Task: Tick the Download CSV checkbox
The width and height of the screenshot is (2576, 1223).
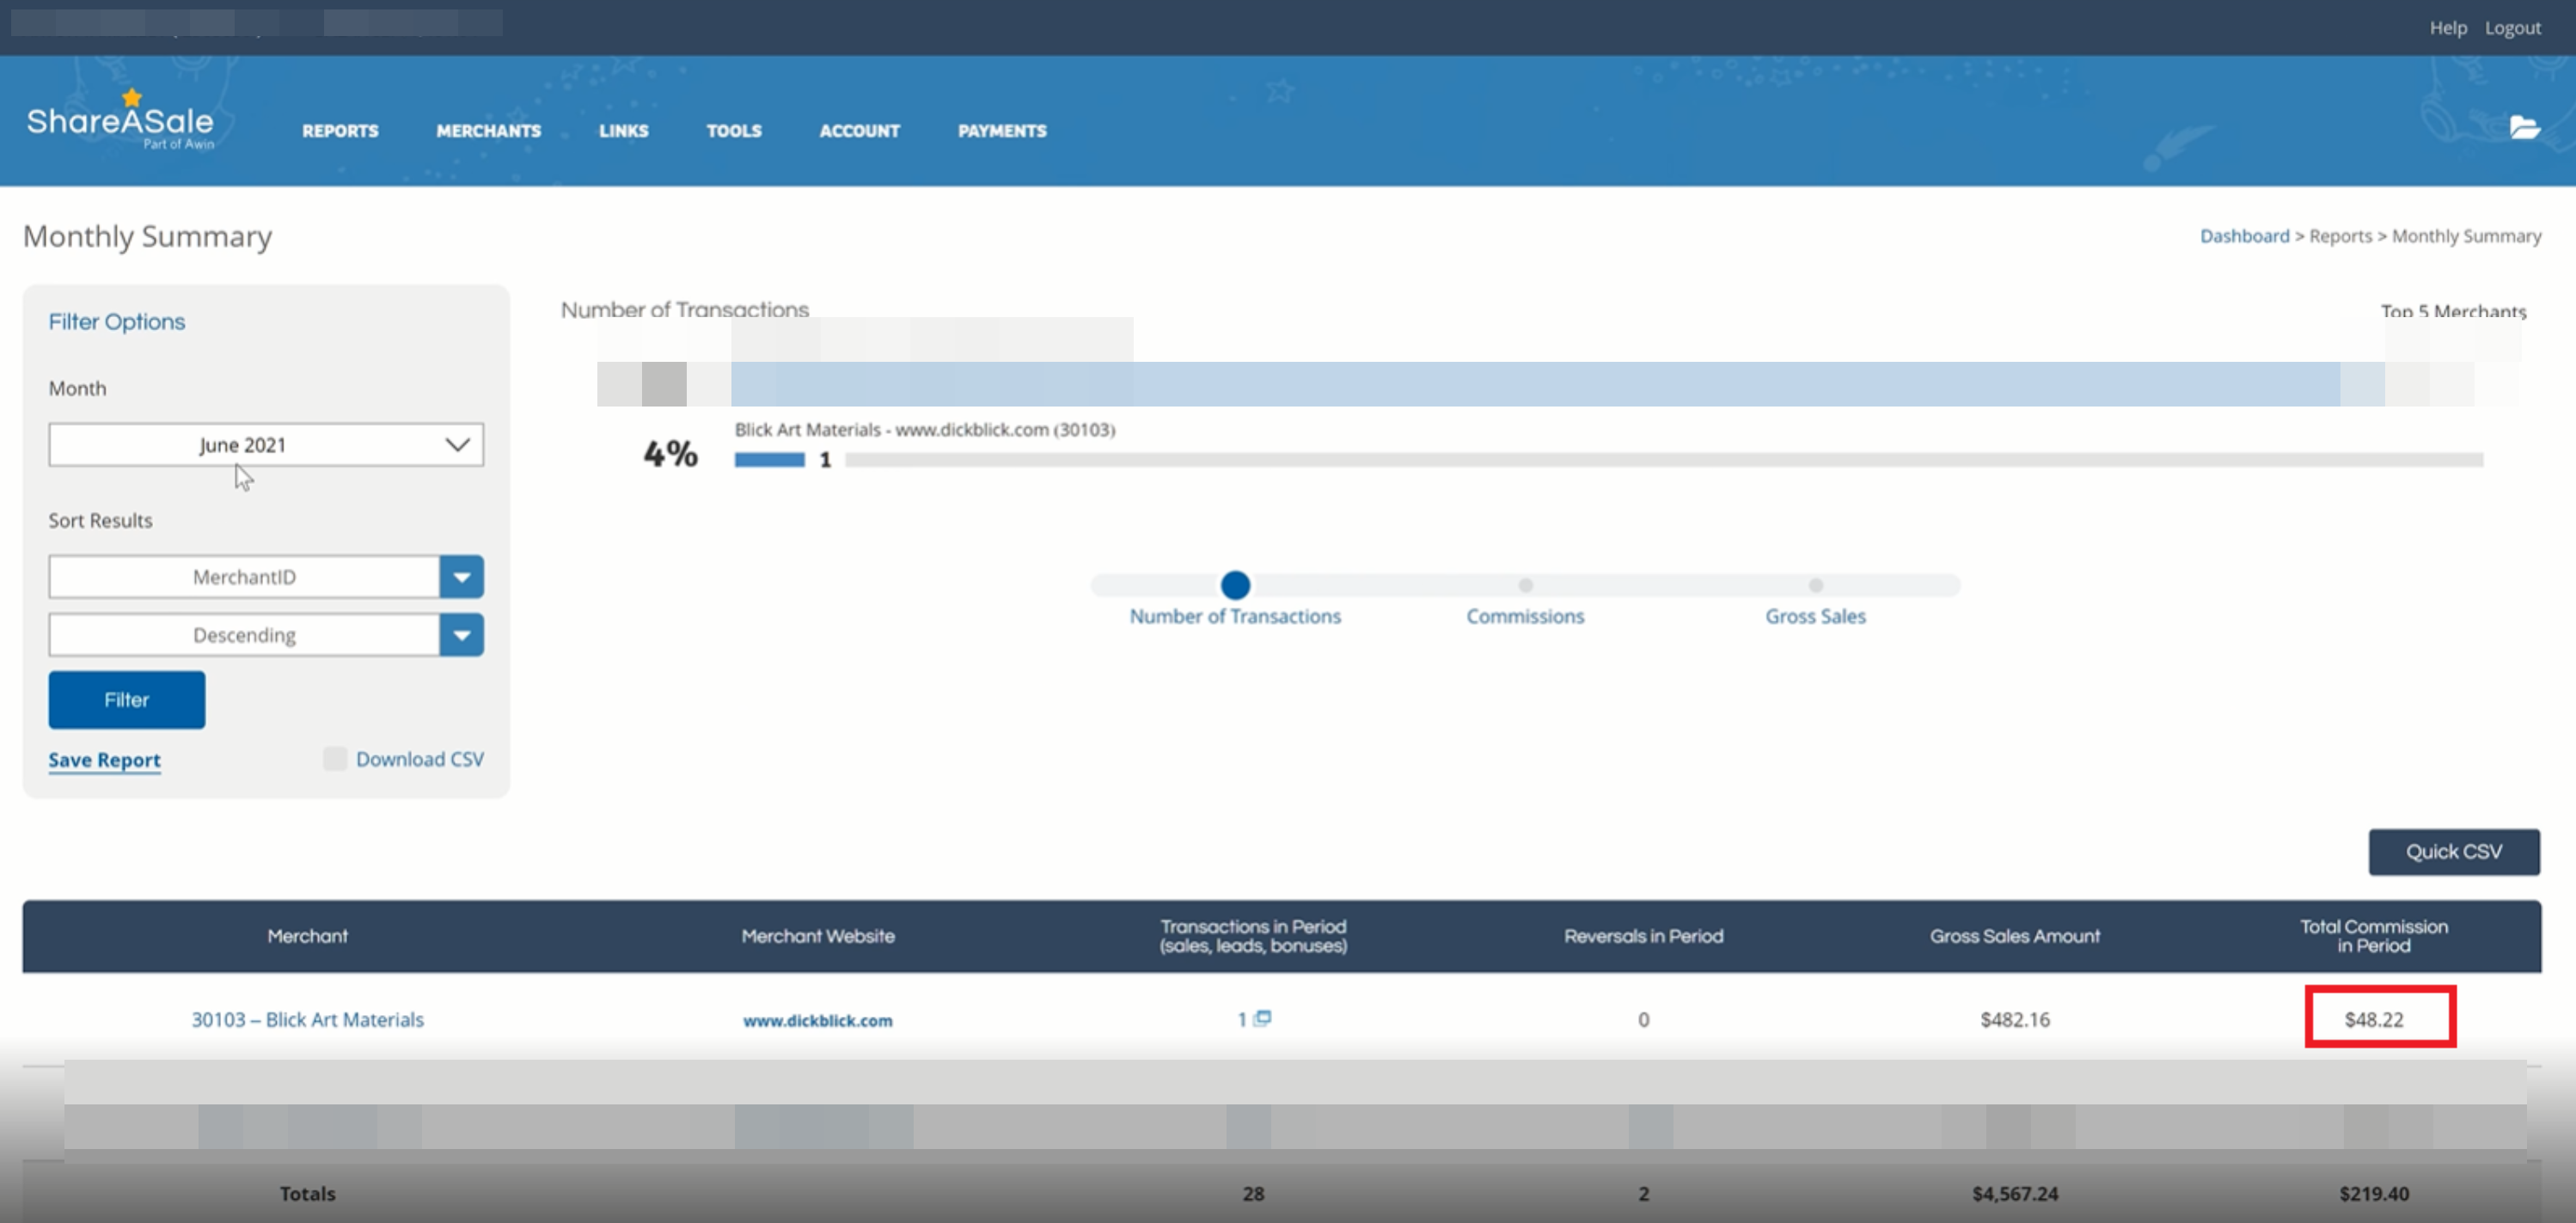Action: [335, 759]
